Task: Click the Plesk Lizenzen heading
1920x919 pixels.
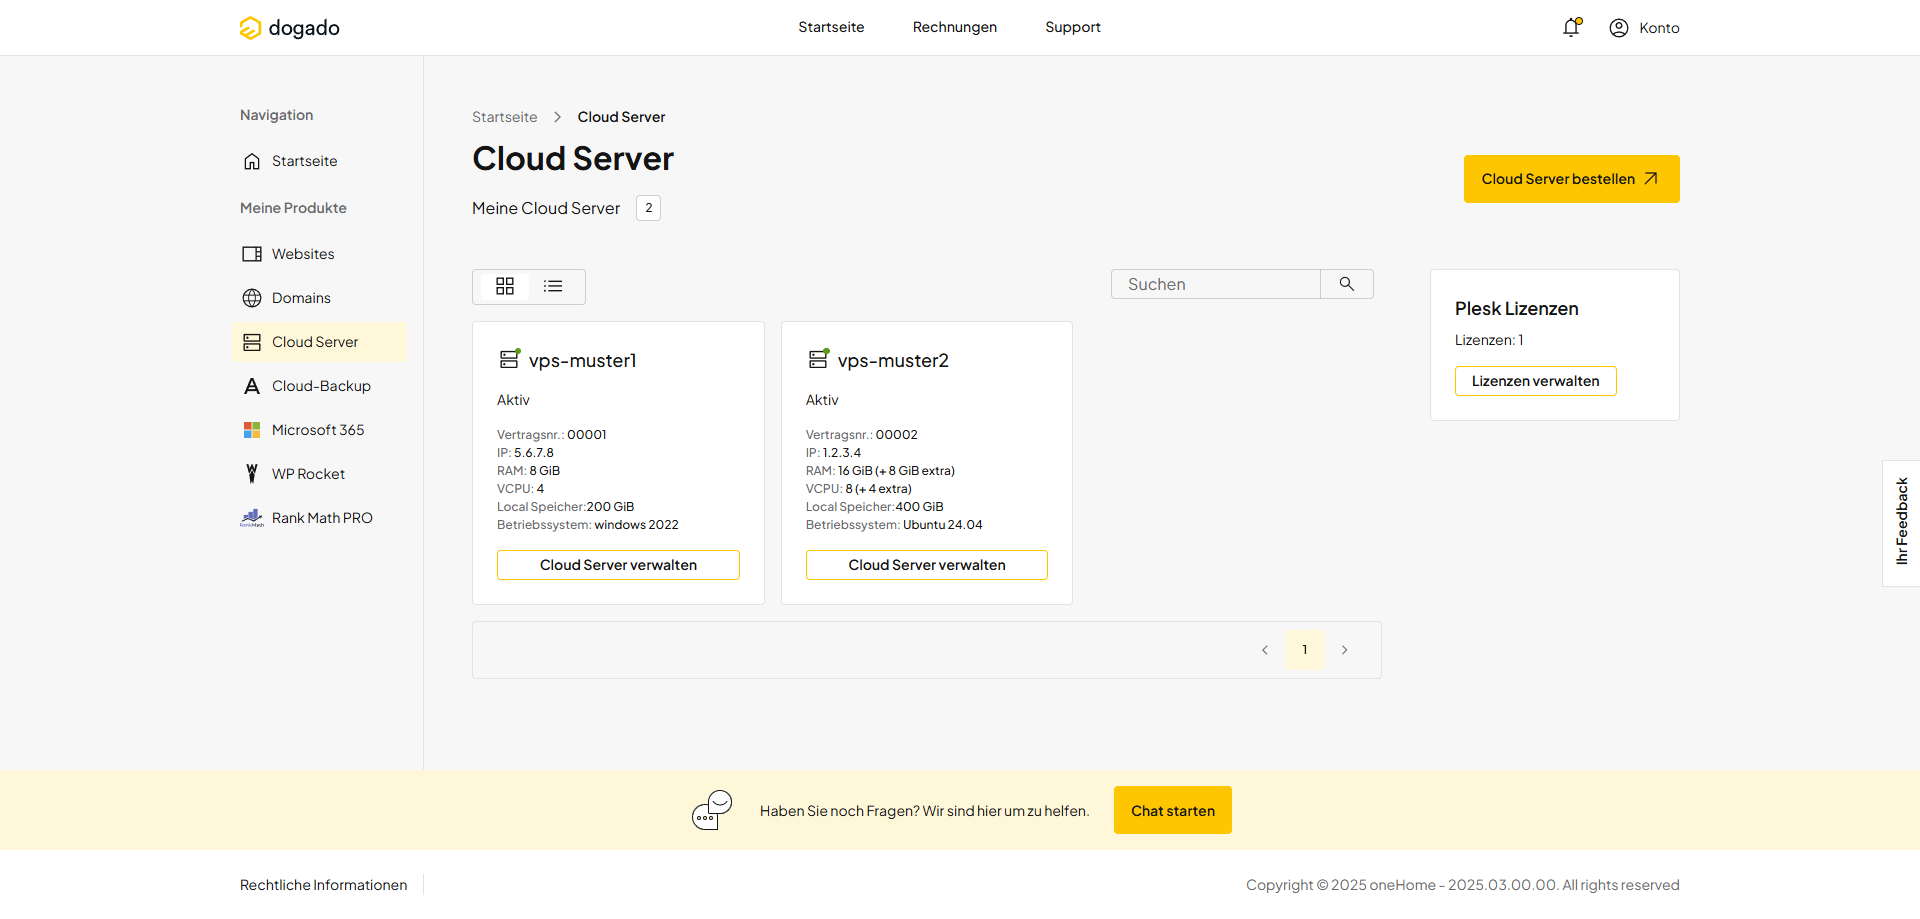Action: point(1516,309)
